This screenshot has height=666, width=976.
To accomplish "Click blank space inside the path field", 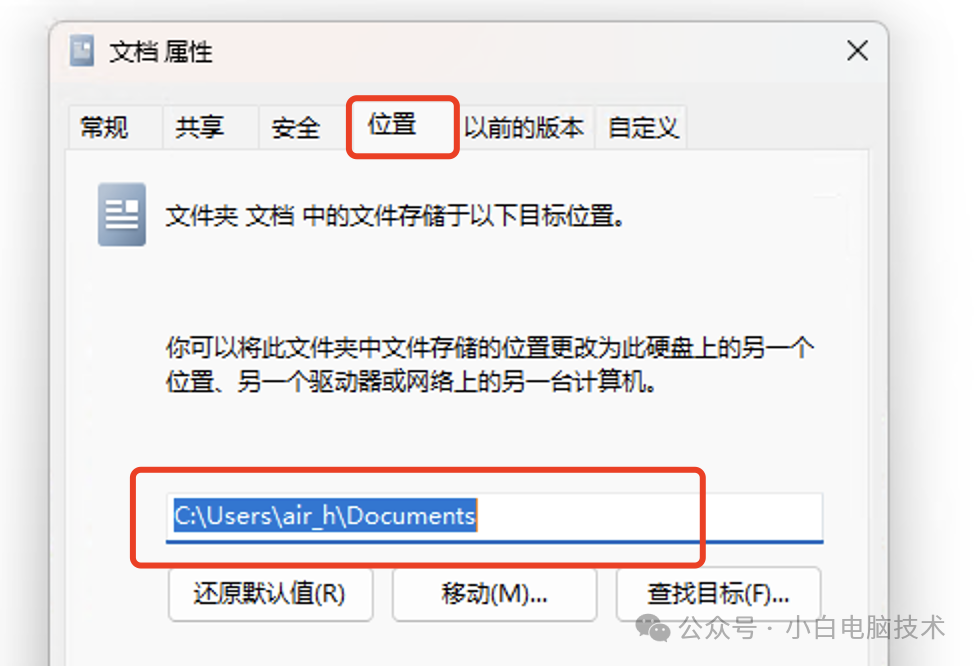I will 647,517.
